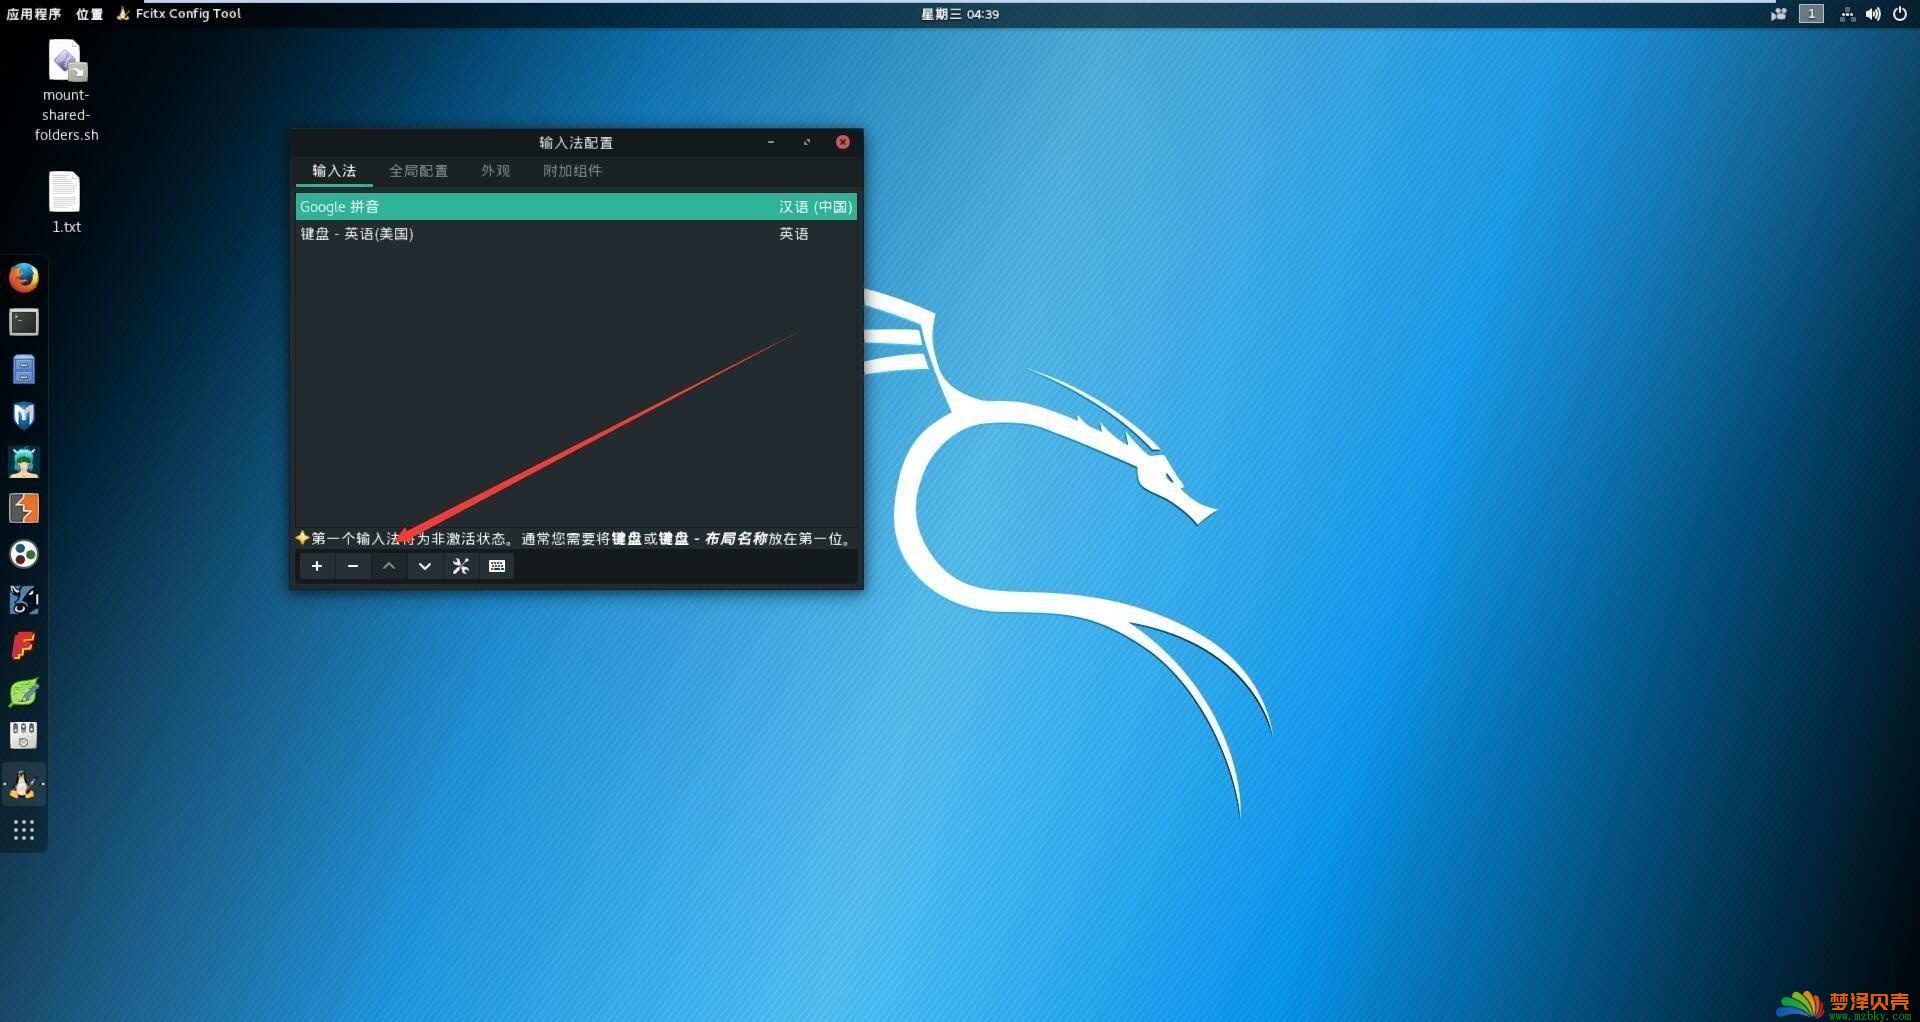Open volume control speaker icon
1920x1022 pixels.
coord(1873,14)
